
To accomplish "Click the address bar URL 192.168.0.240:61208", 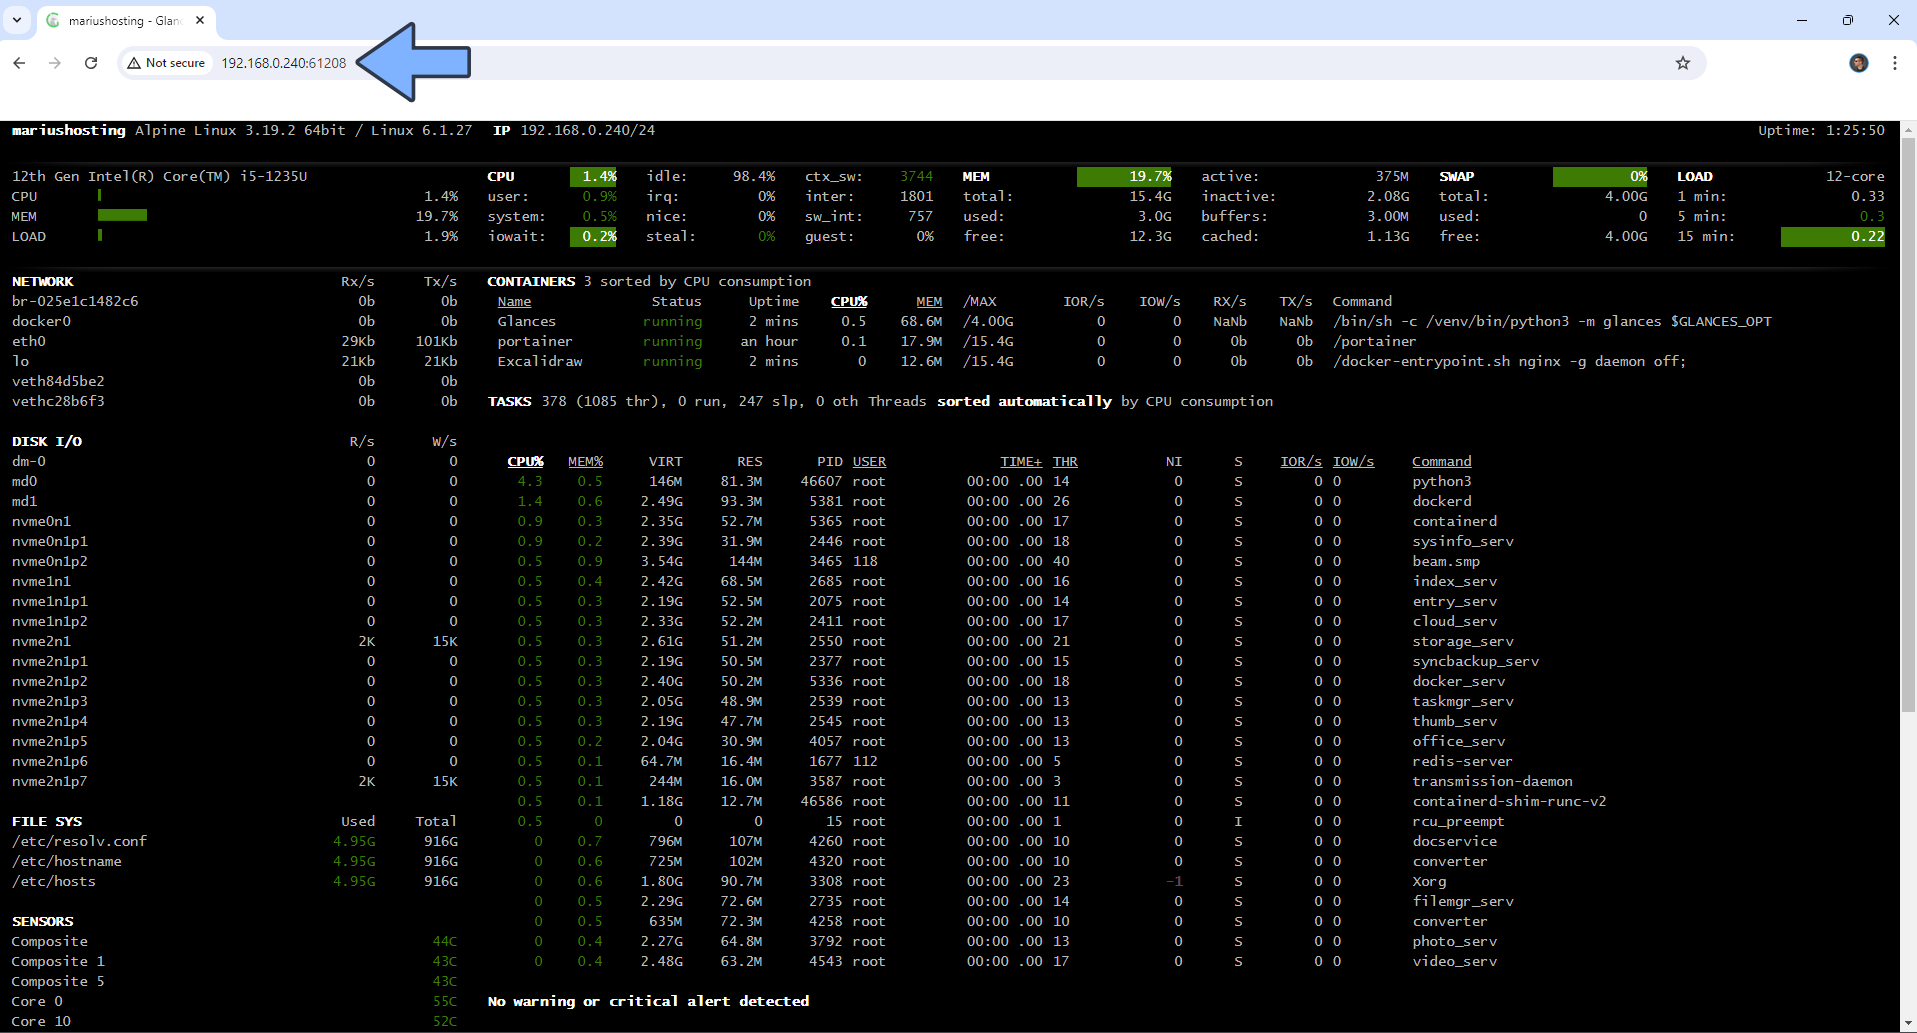I will point(284,63).
